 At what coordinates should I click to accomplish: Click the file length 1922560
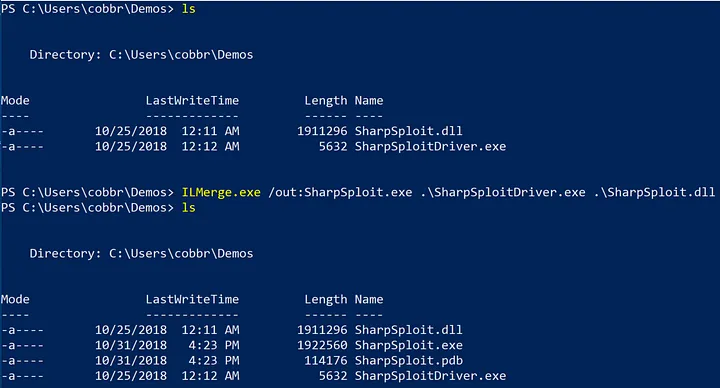tap(322, 345)
